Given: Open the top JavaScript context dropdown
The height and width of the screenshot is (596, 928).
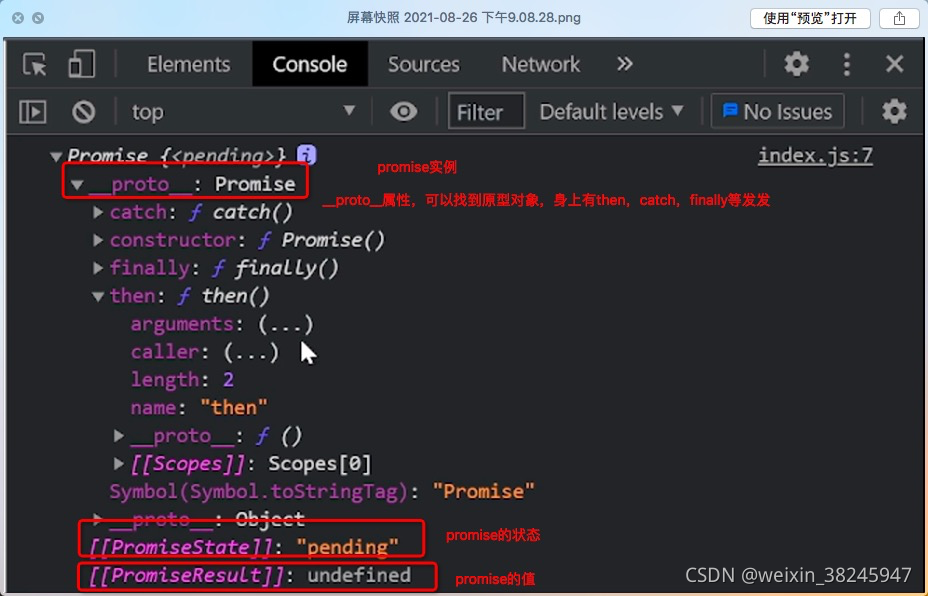Looking at the screenshot, I should [243, 112].
